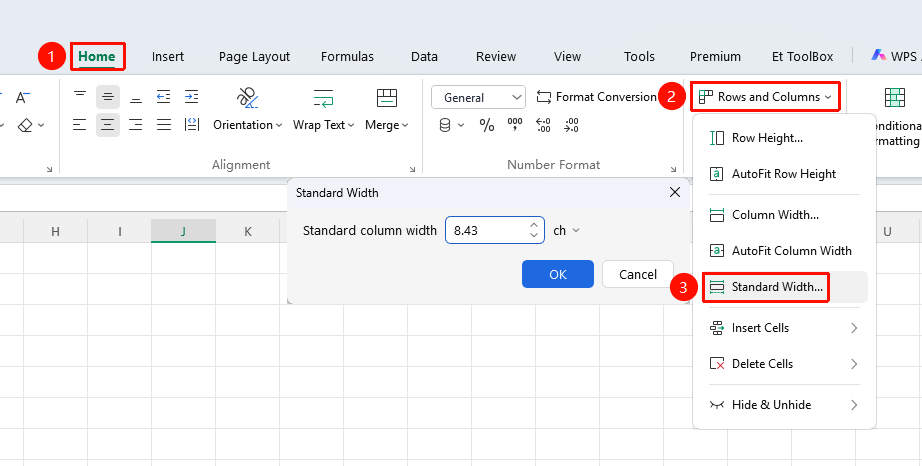The image size is (922, 466).
Task: Click the decrease indent icon
Action: tap(163, 96)
